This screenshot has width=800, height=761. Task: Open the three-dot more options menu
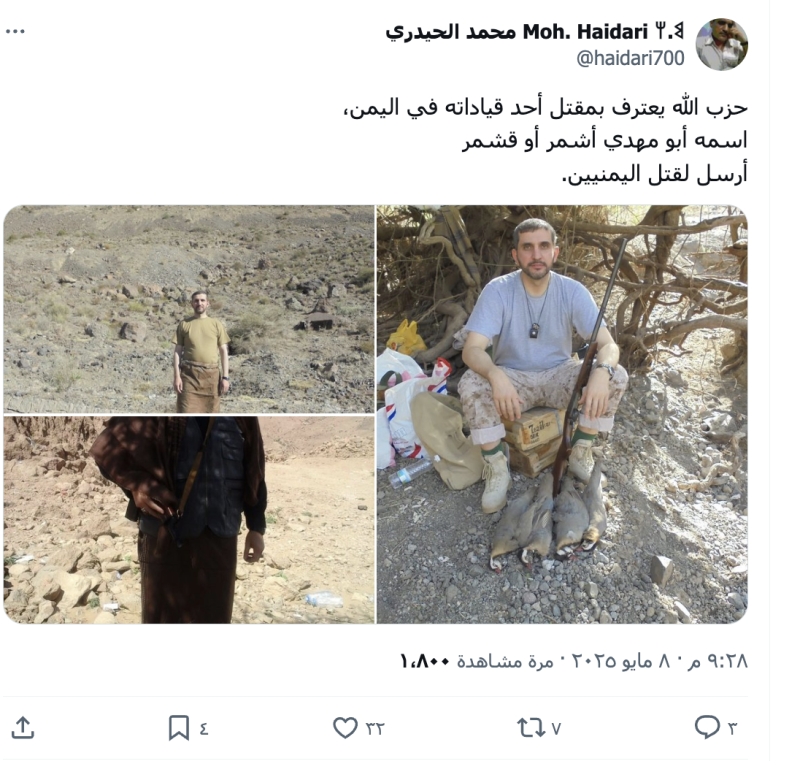[x=15, y=32]
